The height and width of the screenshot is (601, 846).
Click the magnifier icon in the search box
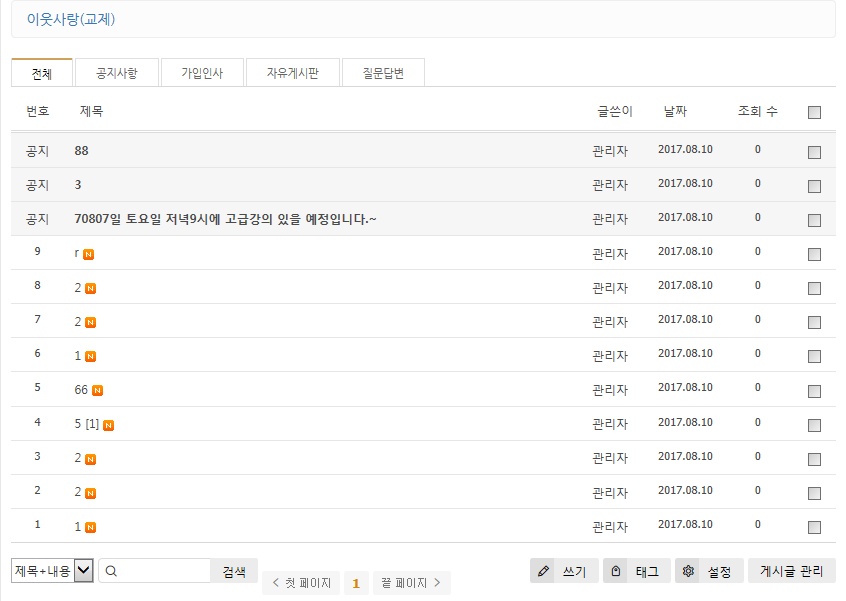coord(111,571)
